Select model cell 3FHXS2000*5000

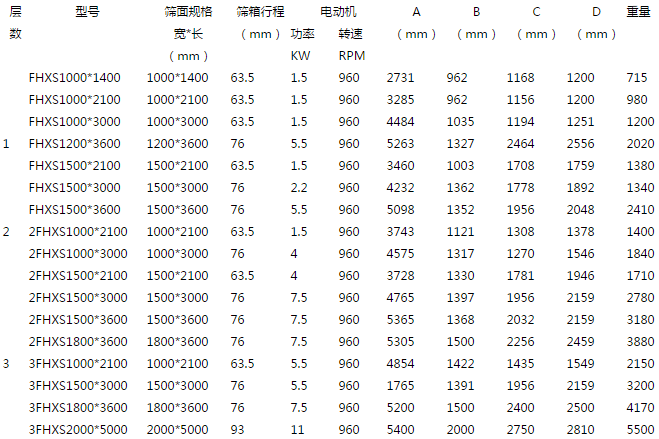pyautogui.click(x=77, y=429)
